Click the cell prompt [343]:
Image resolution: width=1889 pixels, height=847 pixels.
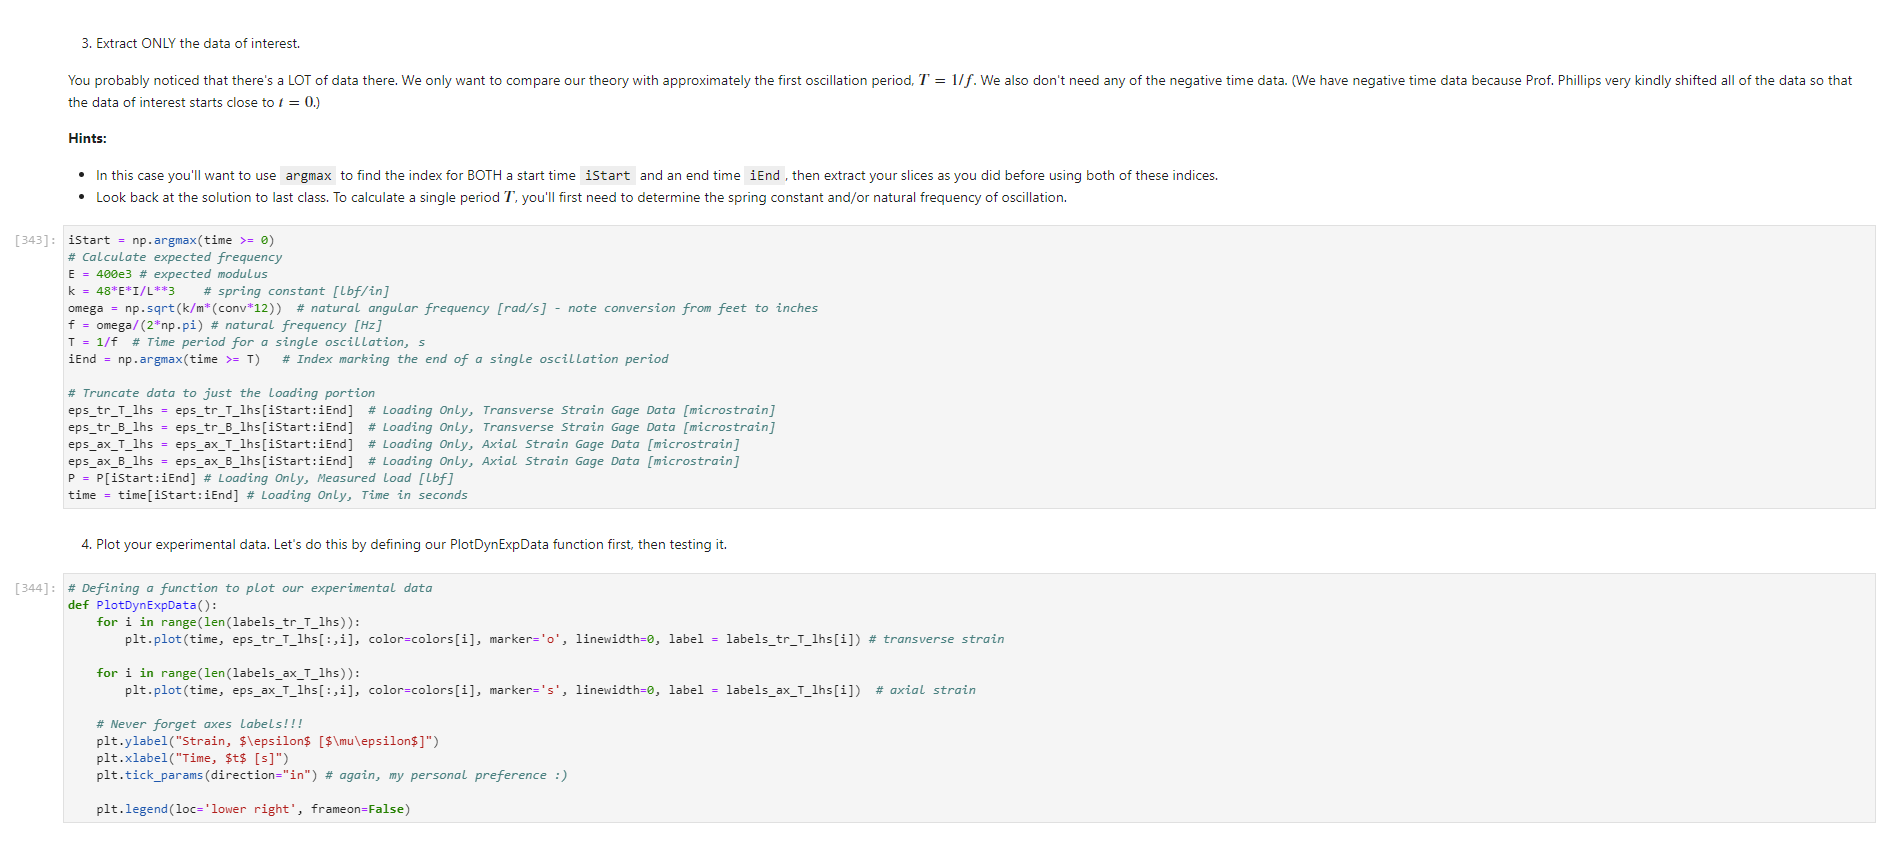[x=35, y=240]
